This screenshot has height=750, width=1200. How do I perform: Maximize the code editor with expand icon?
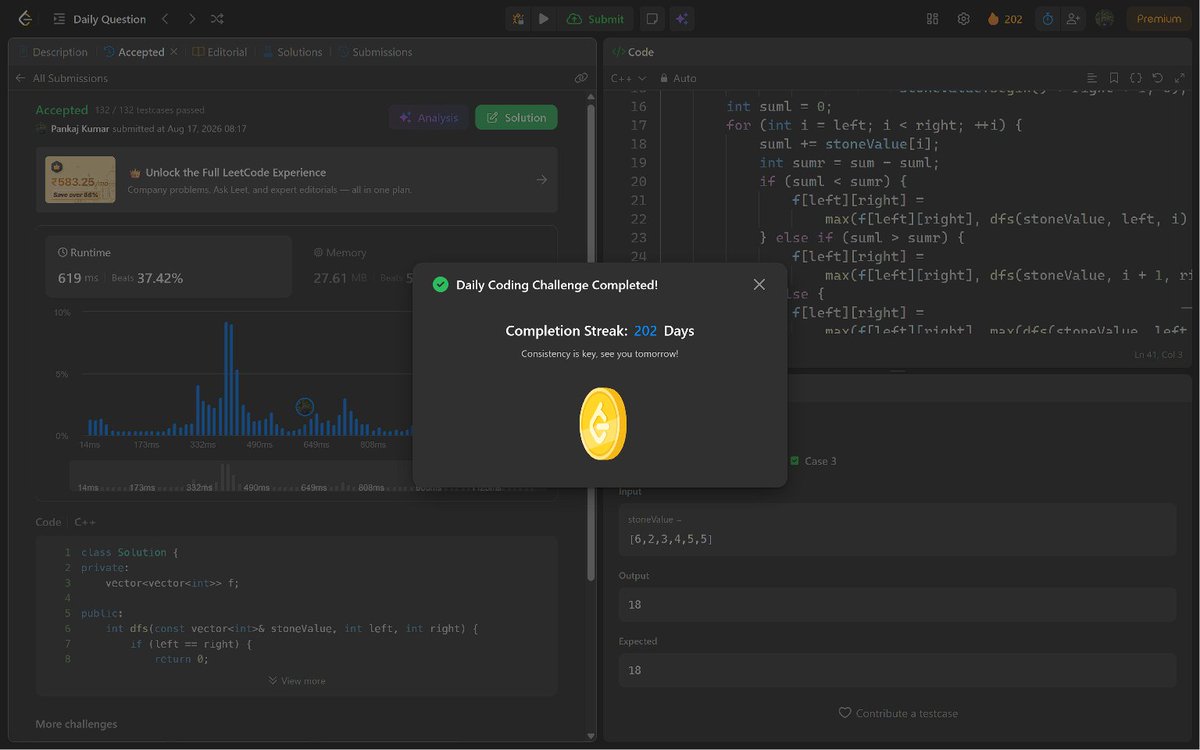(1179, 78)
